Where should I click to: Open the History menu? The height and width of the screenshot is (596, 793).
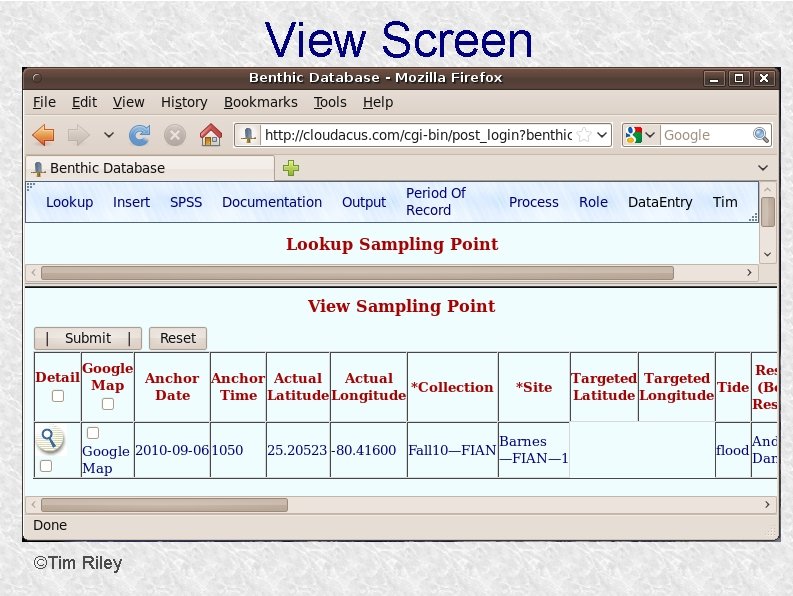[x=184, y=102]
